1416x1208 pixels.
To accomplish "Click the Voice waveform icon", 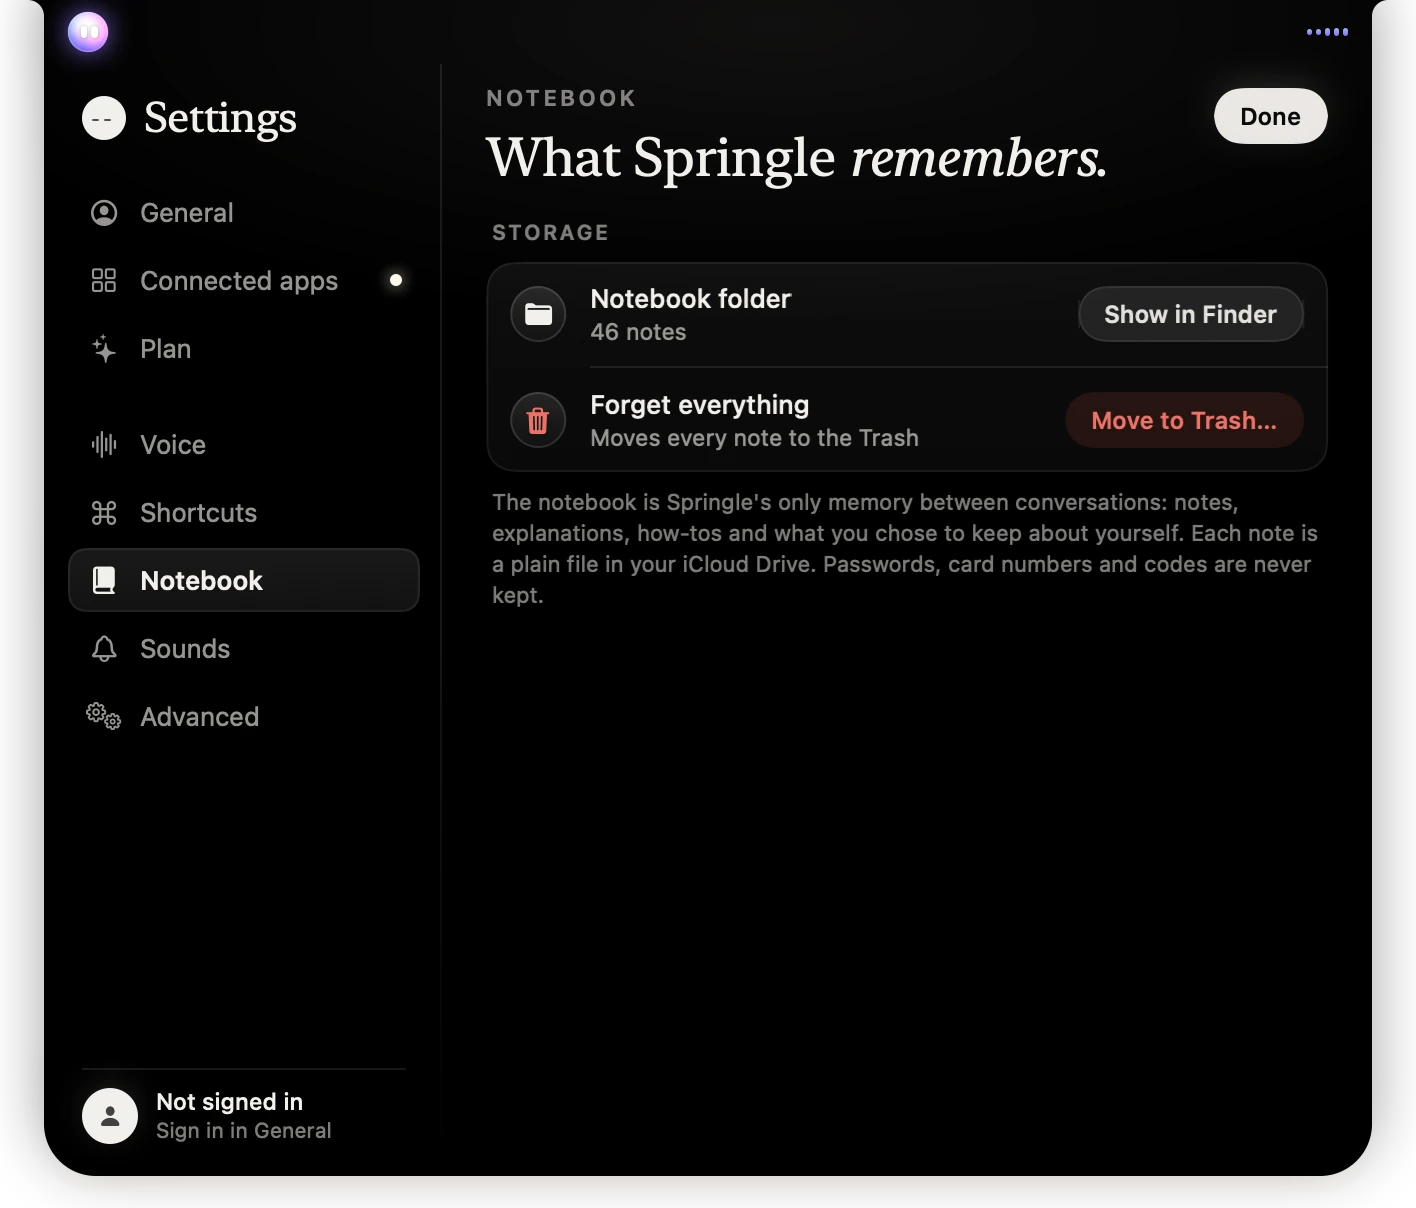I will pyautogui.click(x=104, y=445).
